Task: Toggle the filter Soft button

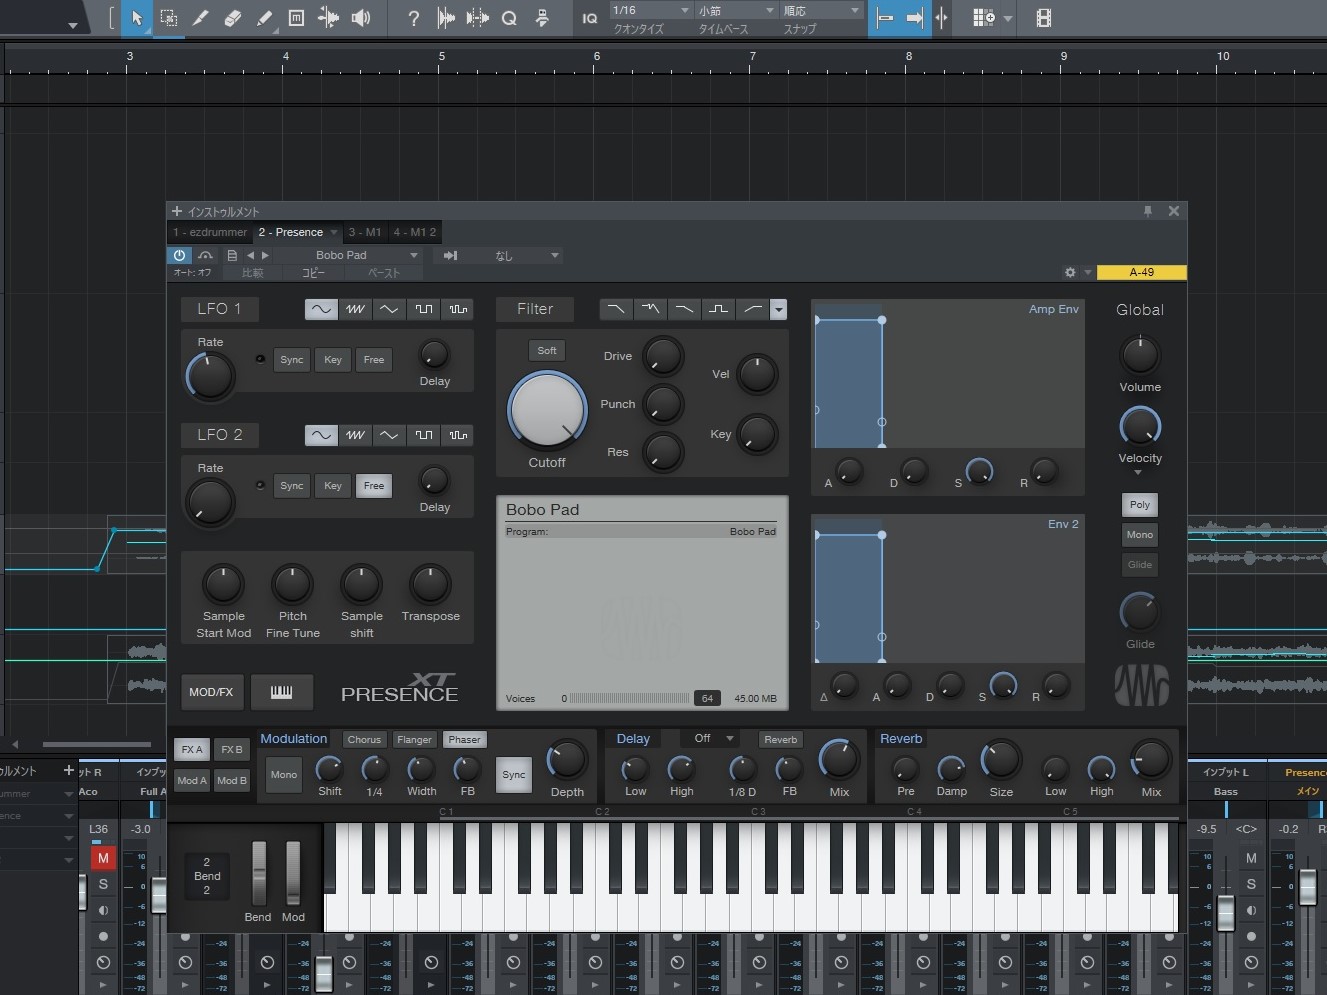Action: pos(547,351)
